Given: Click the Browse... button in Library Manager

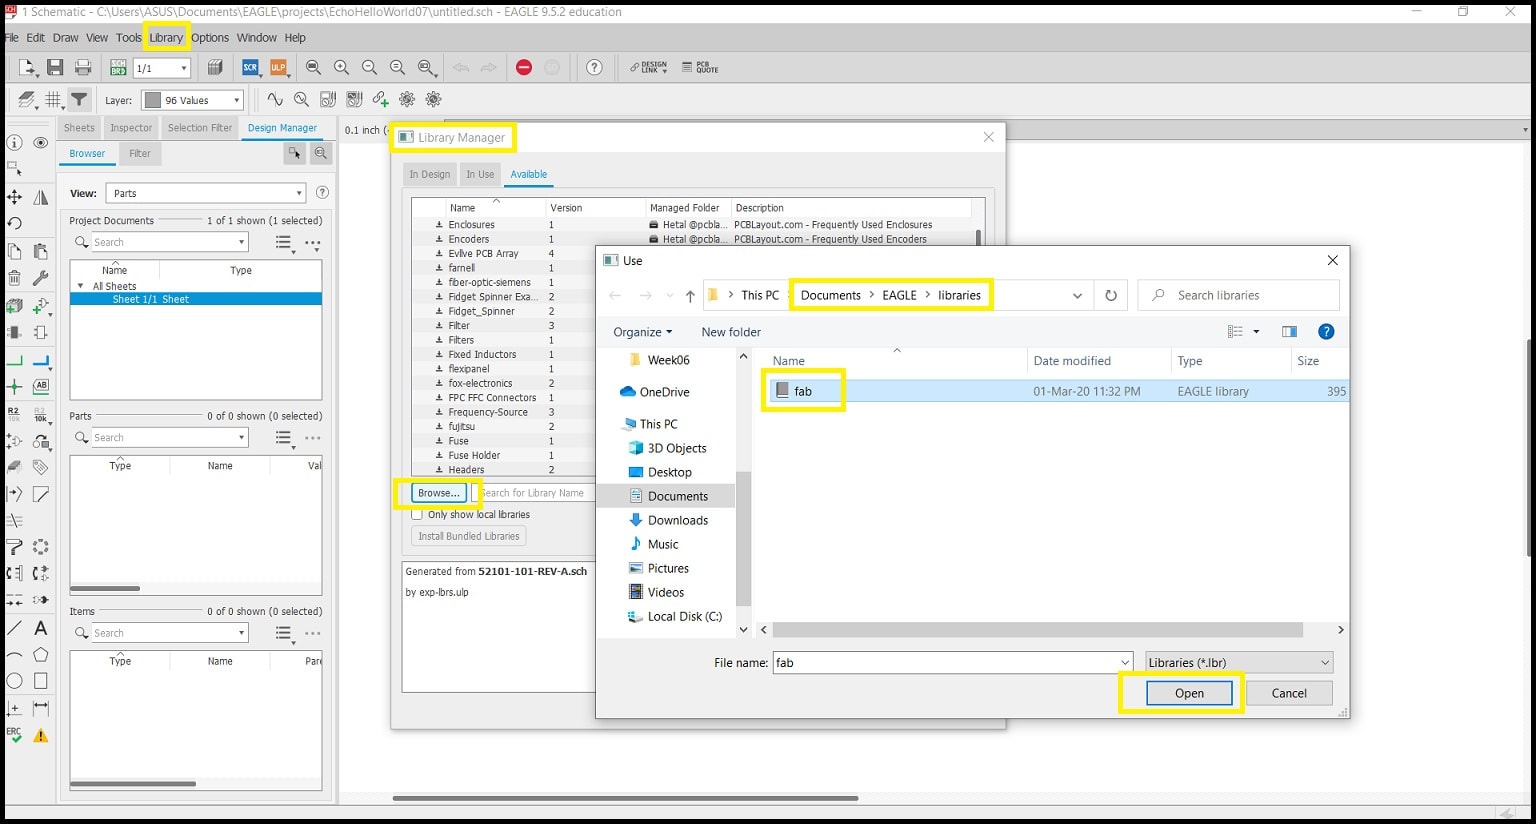Looking at the screenshot, I should tap(439, 493).
